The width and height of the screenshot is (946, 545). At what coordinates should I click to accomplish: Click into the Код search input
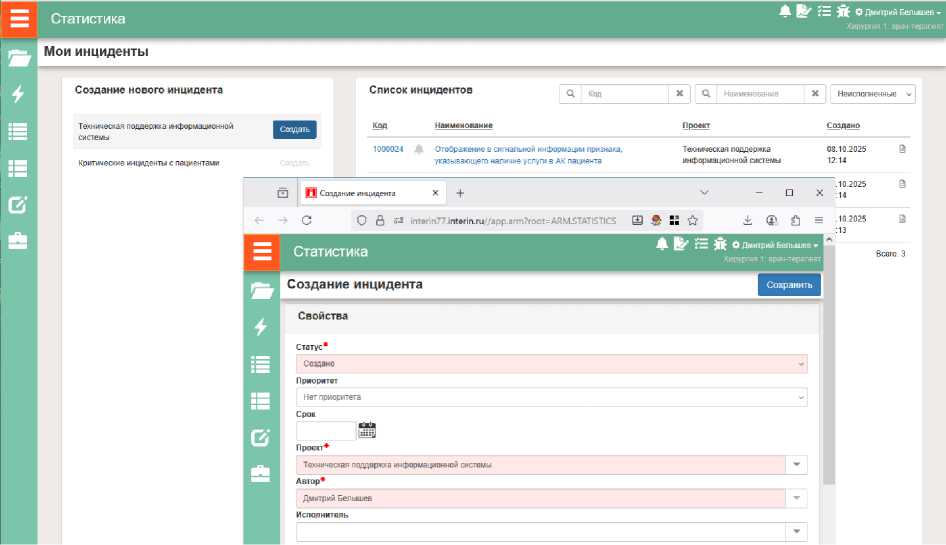point(624,94)
